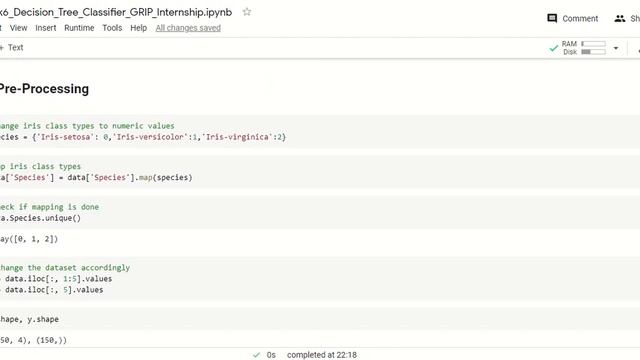Click the 'iris class types to numeric values' comment
The image size is (640, 360).
(x=98, y=126)
